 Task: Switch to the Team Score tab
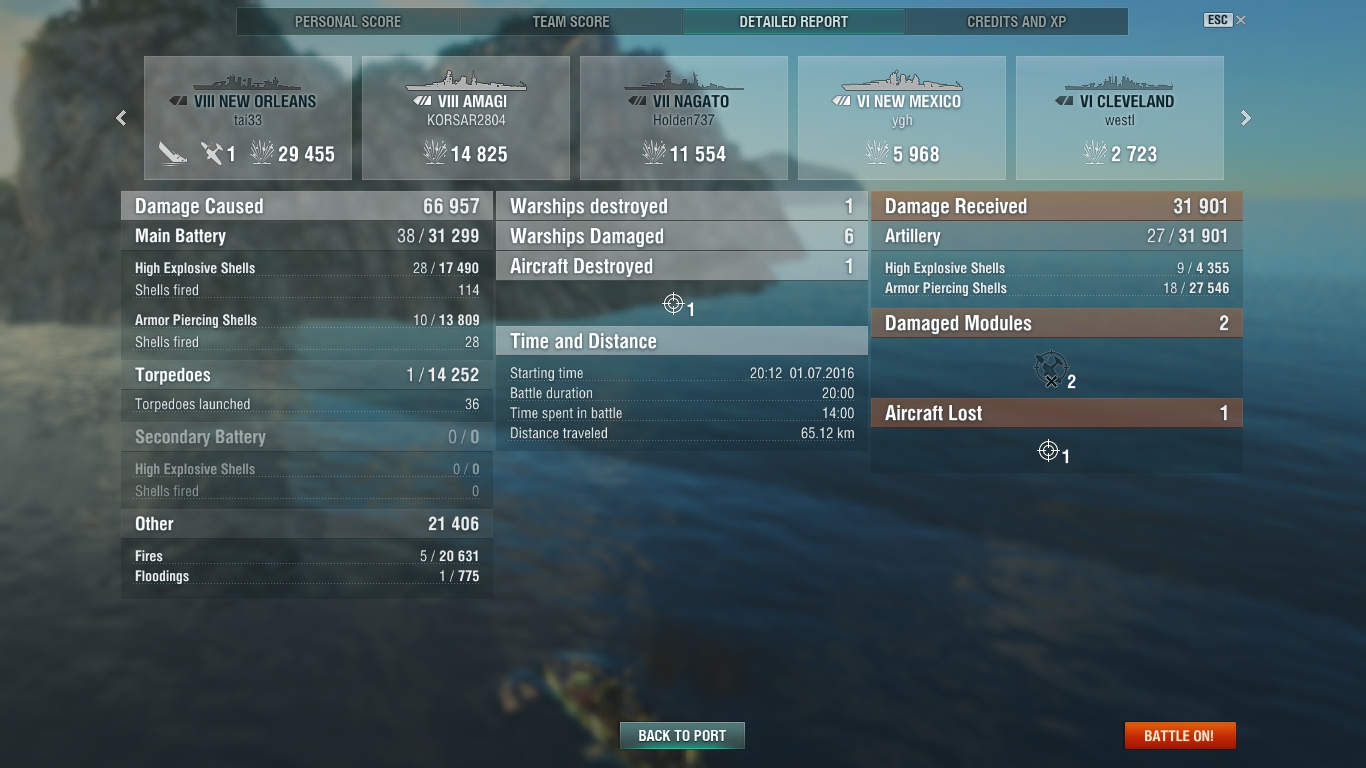(571, 21)
